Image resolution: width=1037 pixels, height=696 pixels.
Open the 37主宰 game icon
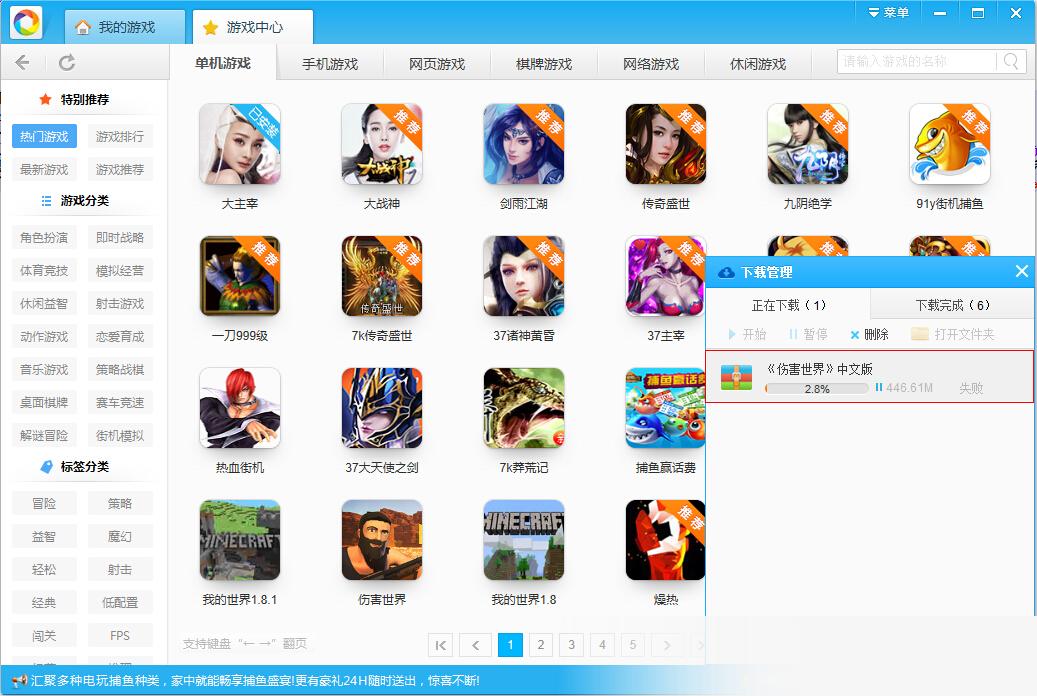click(x=665, y=276)
